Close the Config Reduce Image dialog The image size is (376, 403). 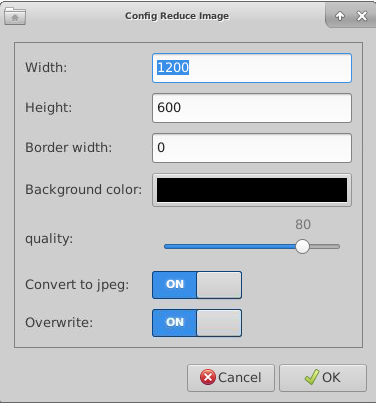pyautogui.click(x=362, y=16)
